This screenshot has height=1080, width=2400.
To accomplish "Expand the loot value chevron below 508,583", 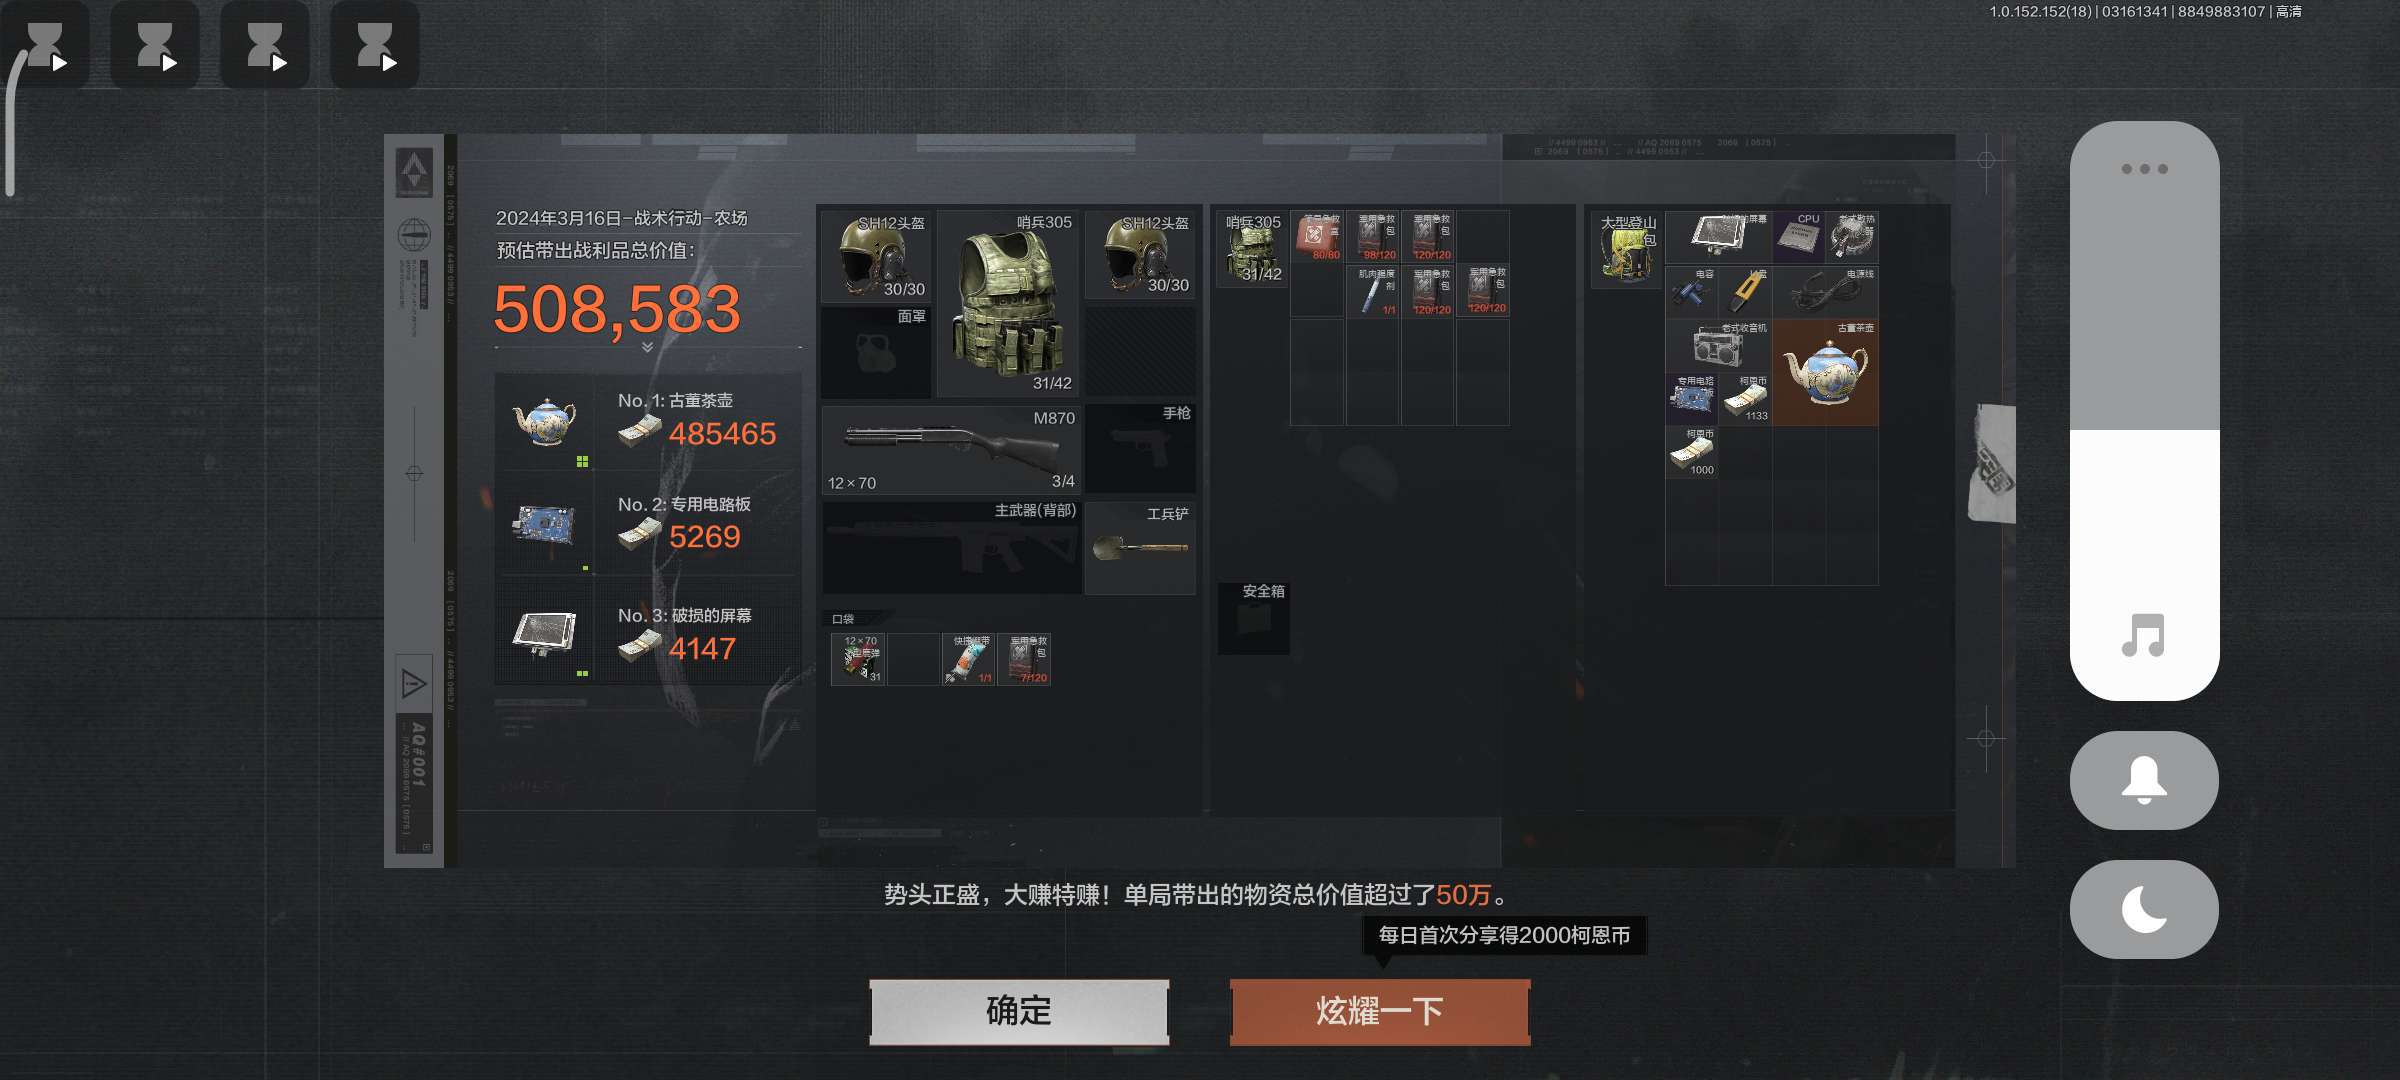I will pyautogui.click(x=647, y=347).
